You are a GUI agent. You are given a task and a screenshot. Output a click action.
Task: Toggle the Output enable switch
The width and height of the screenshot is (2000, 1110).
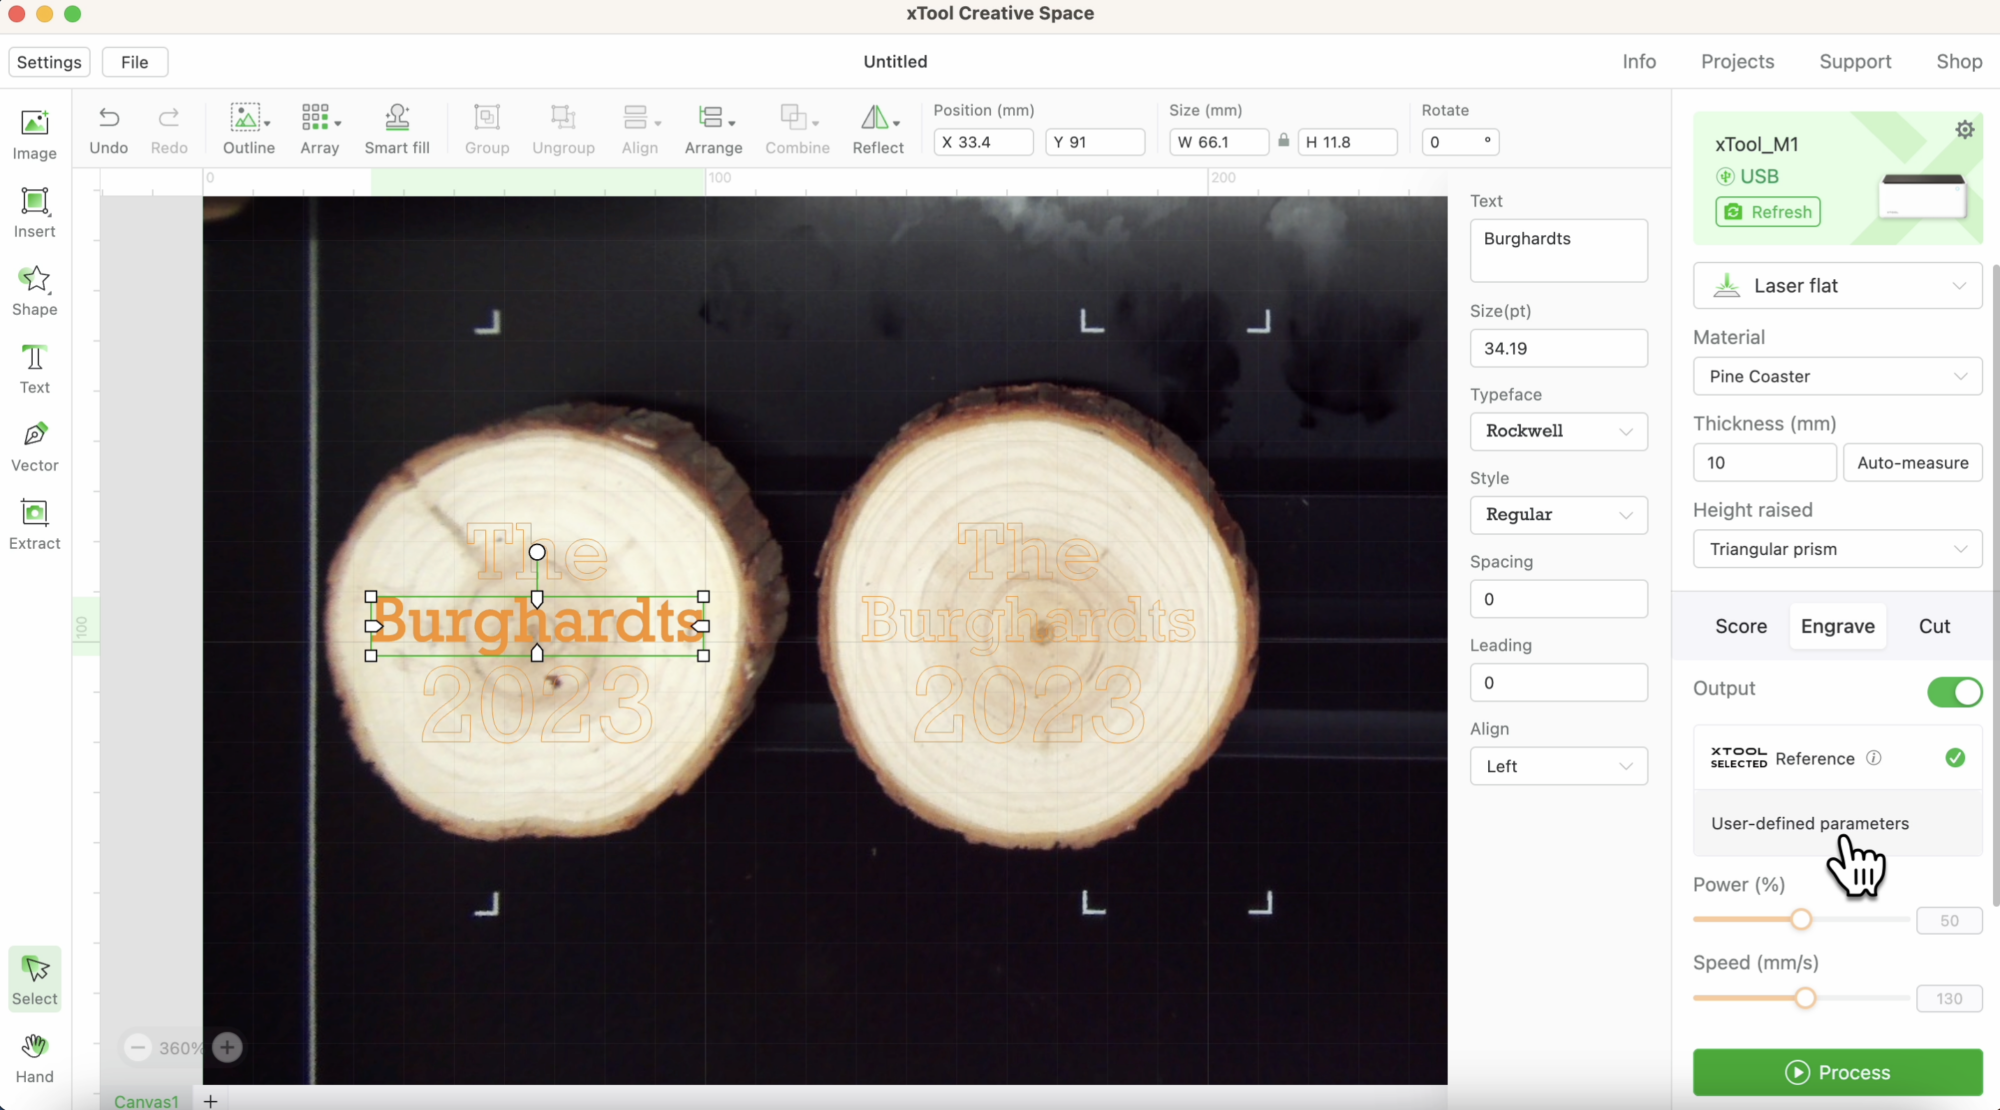[x=1955, y=692]
